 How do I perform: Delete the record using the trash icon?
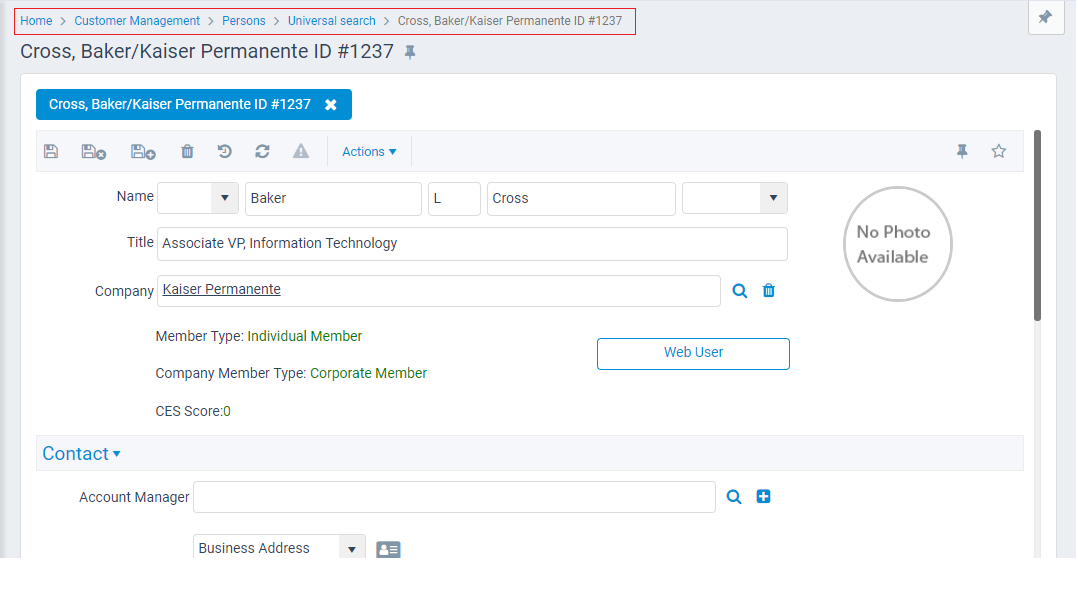tap(187, 151)
